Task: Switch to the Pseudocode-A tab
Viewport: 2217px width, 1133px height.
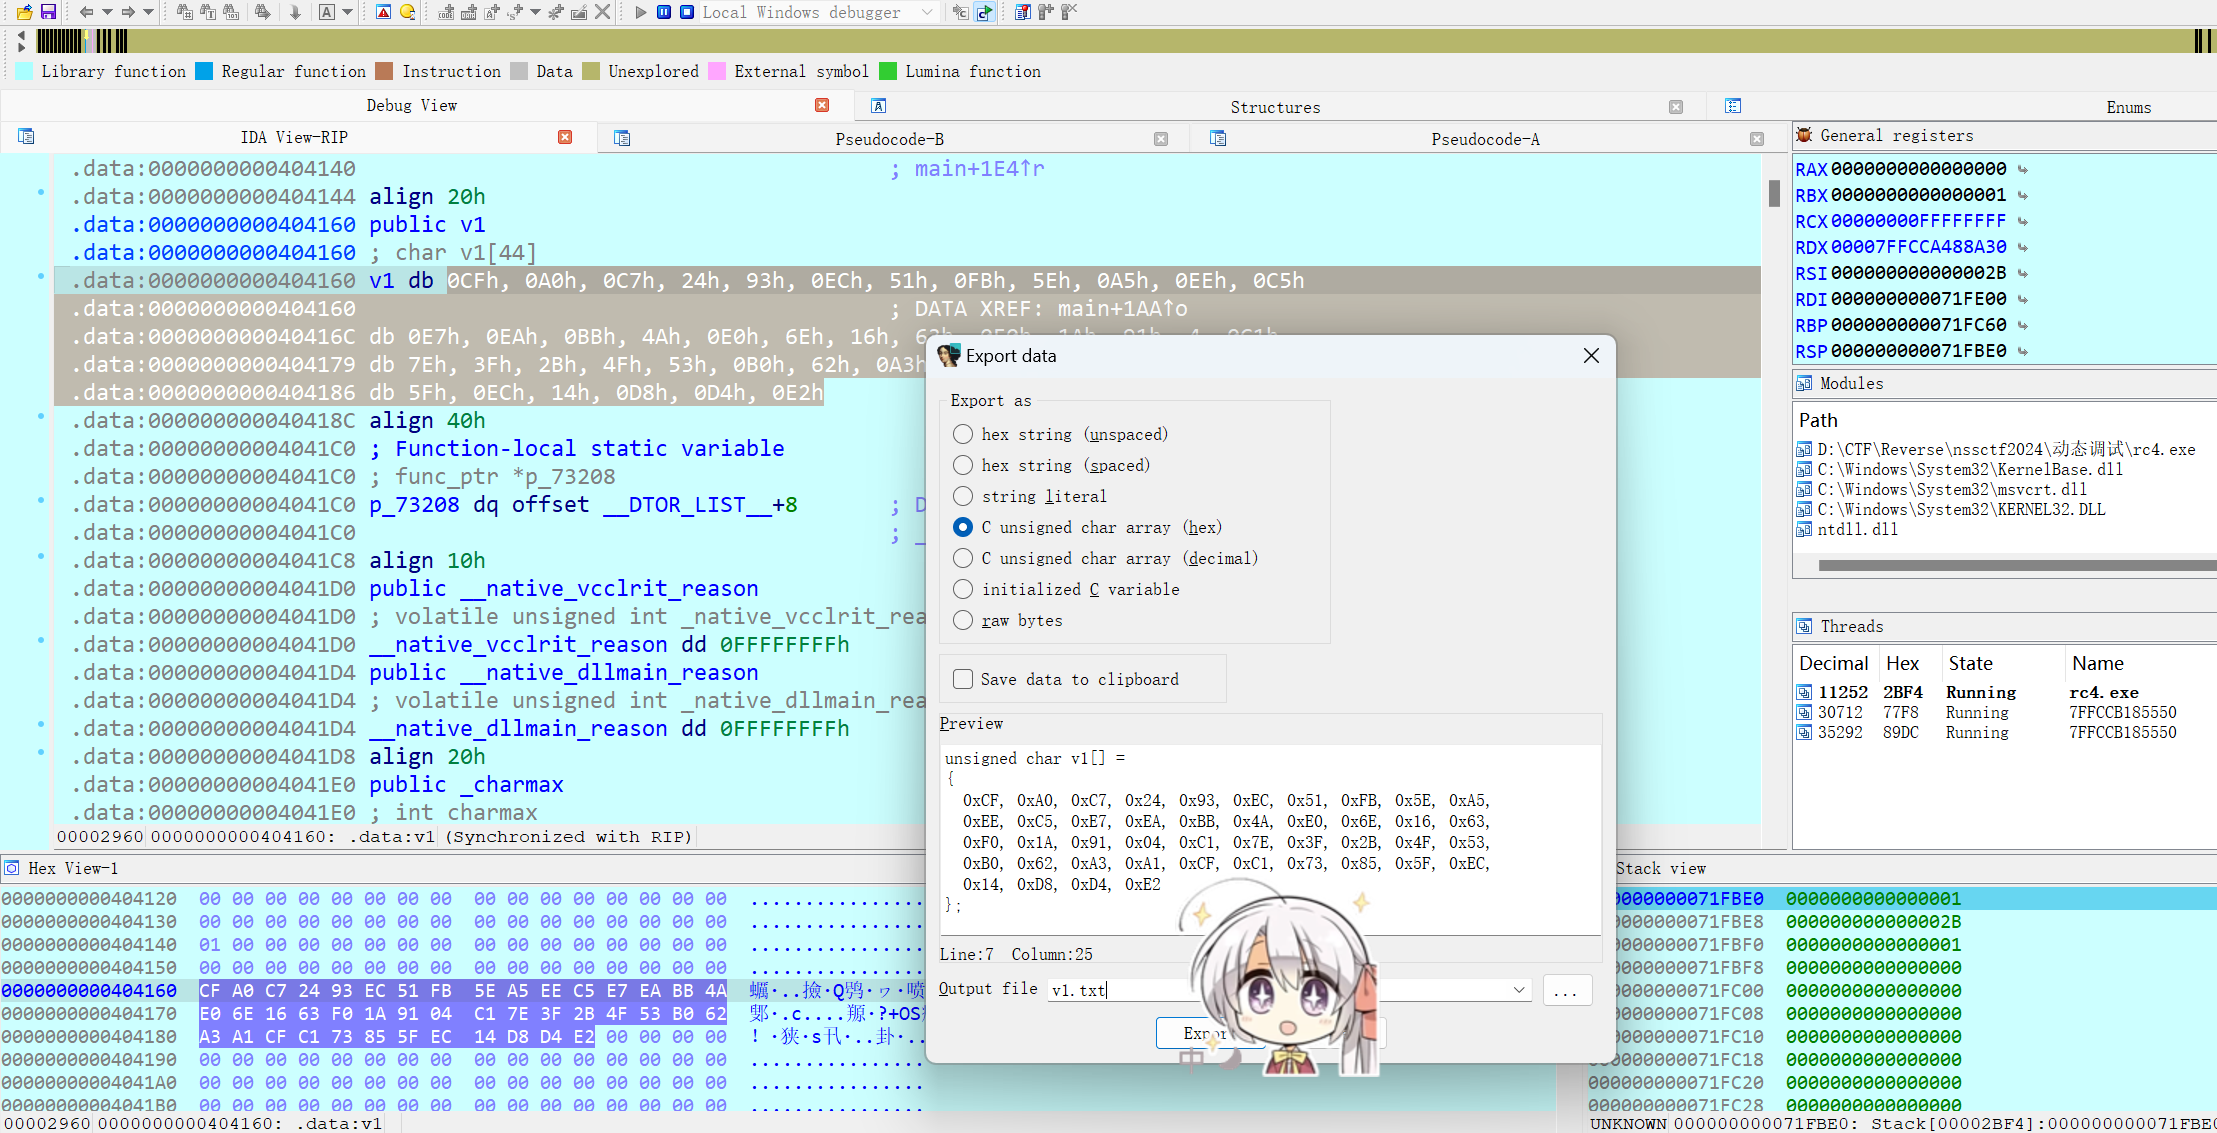Action: click(x=1485, y=139)
